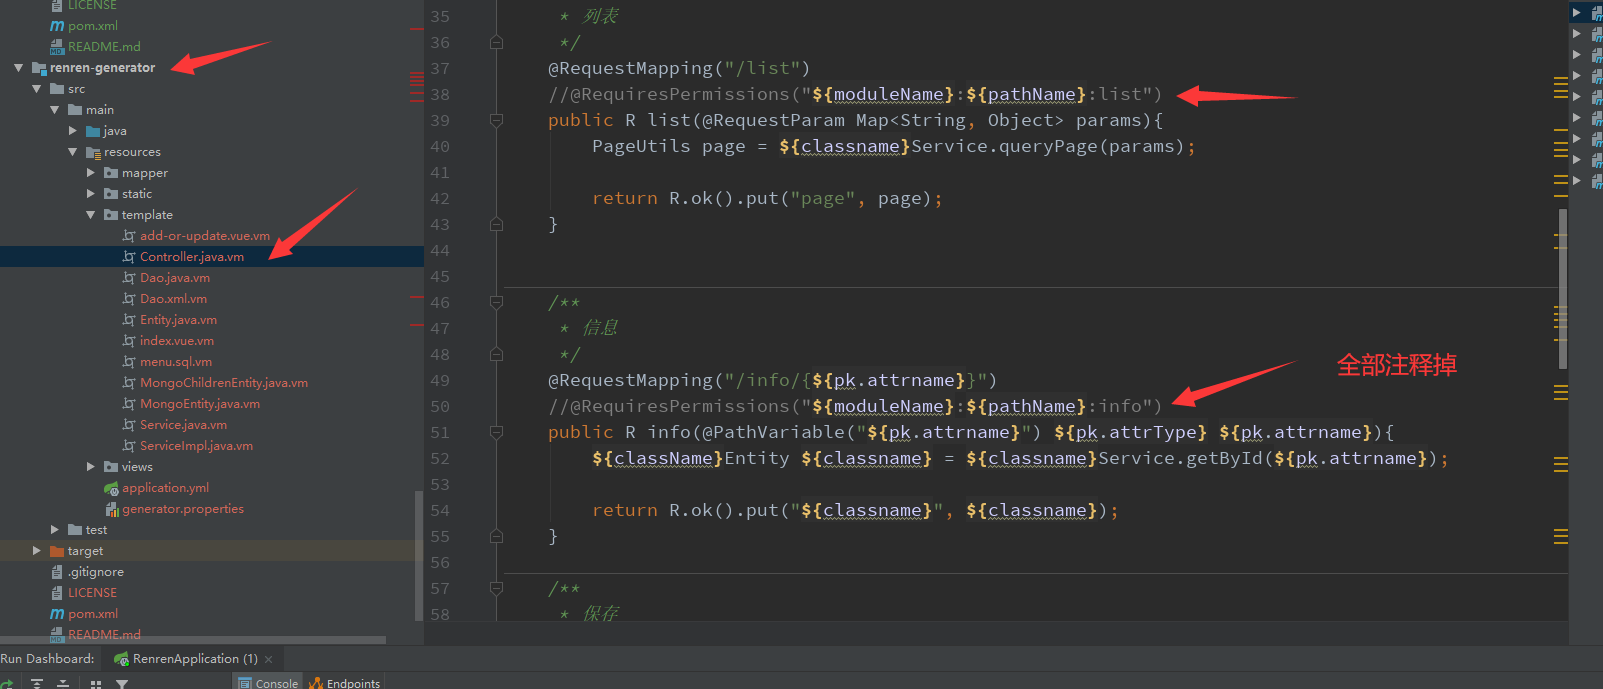Expand the java folder node
This screenshot has width=1603, height=689.
(x=73, y=131)
